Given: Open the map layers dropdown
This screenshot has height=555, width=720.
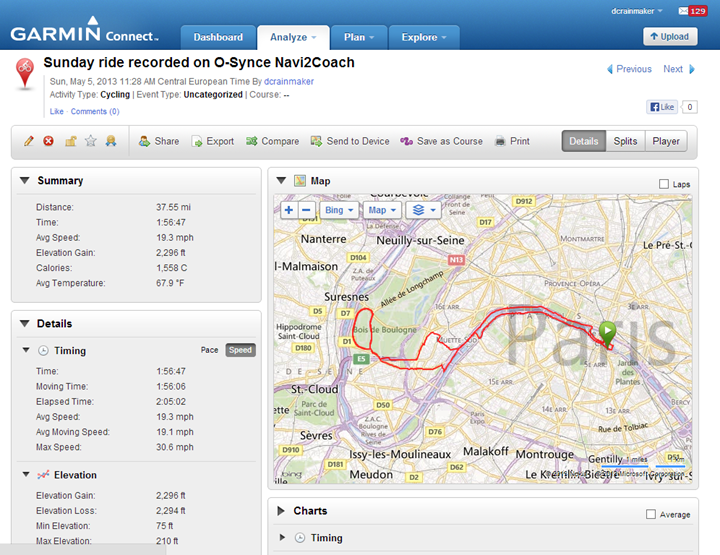Looking at the screenshot, I should [x=423, y=210].
